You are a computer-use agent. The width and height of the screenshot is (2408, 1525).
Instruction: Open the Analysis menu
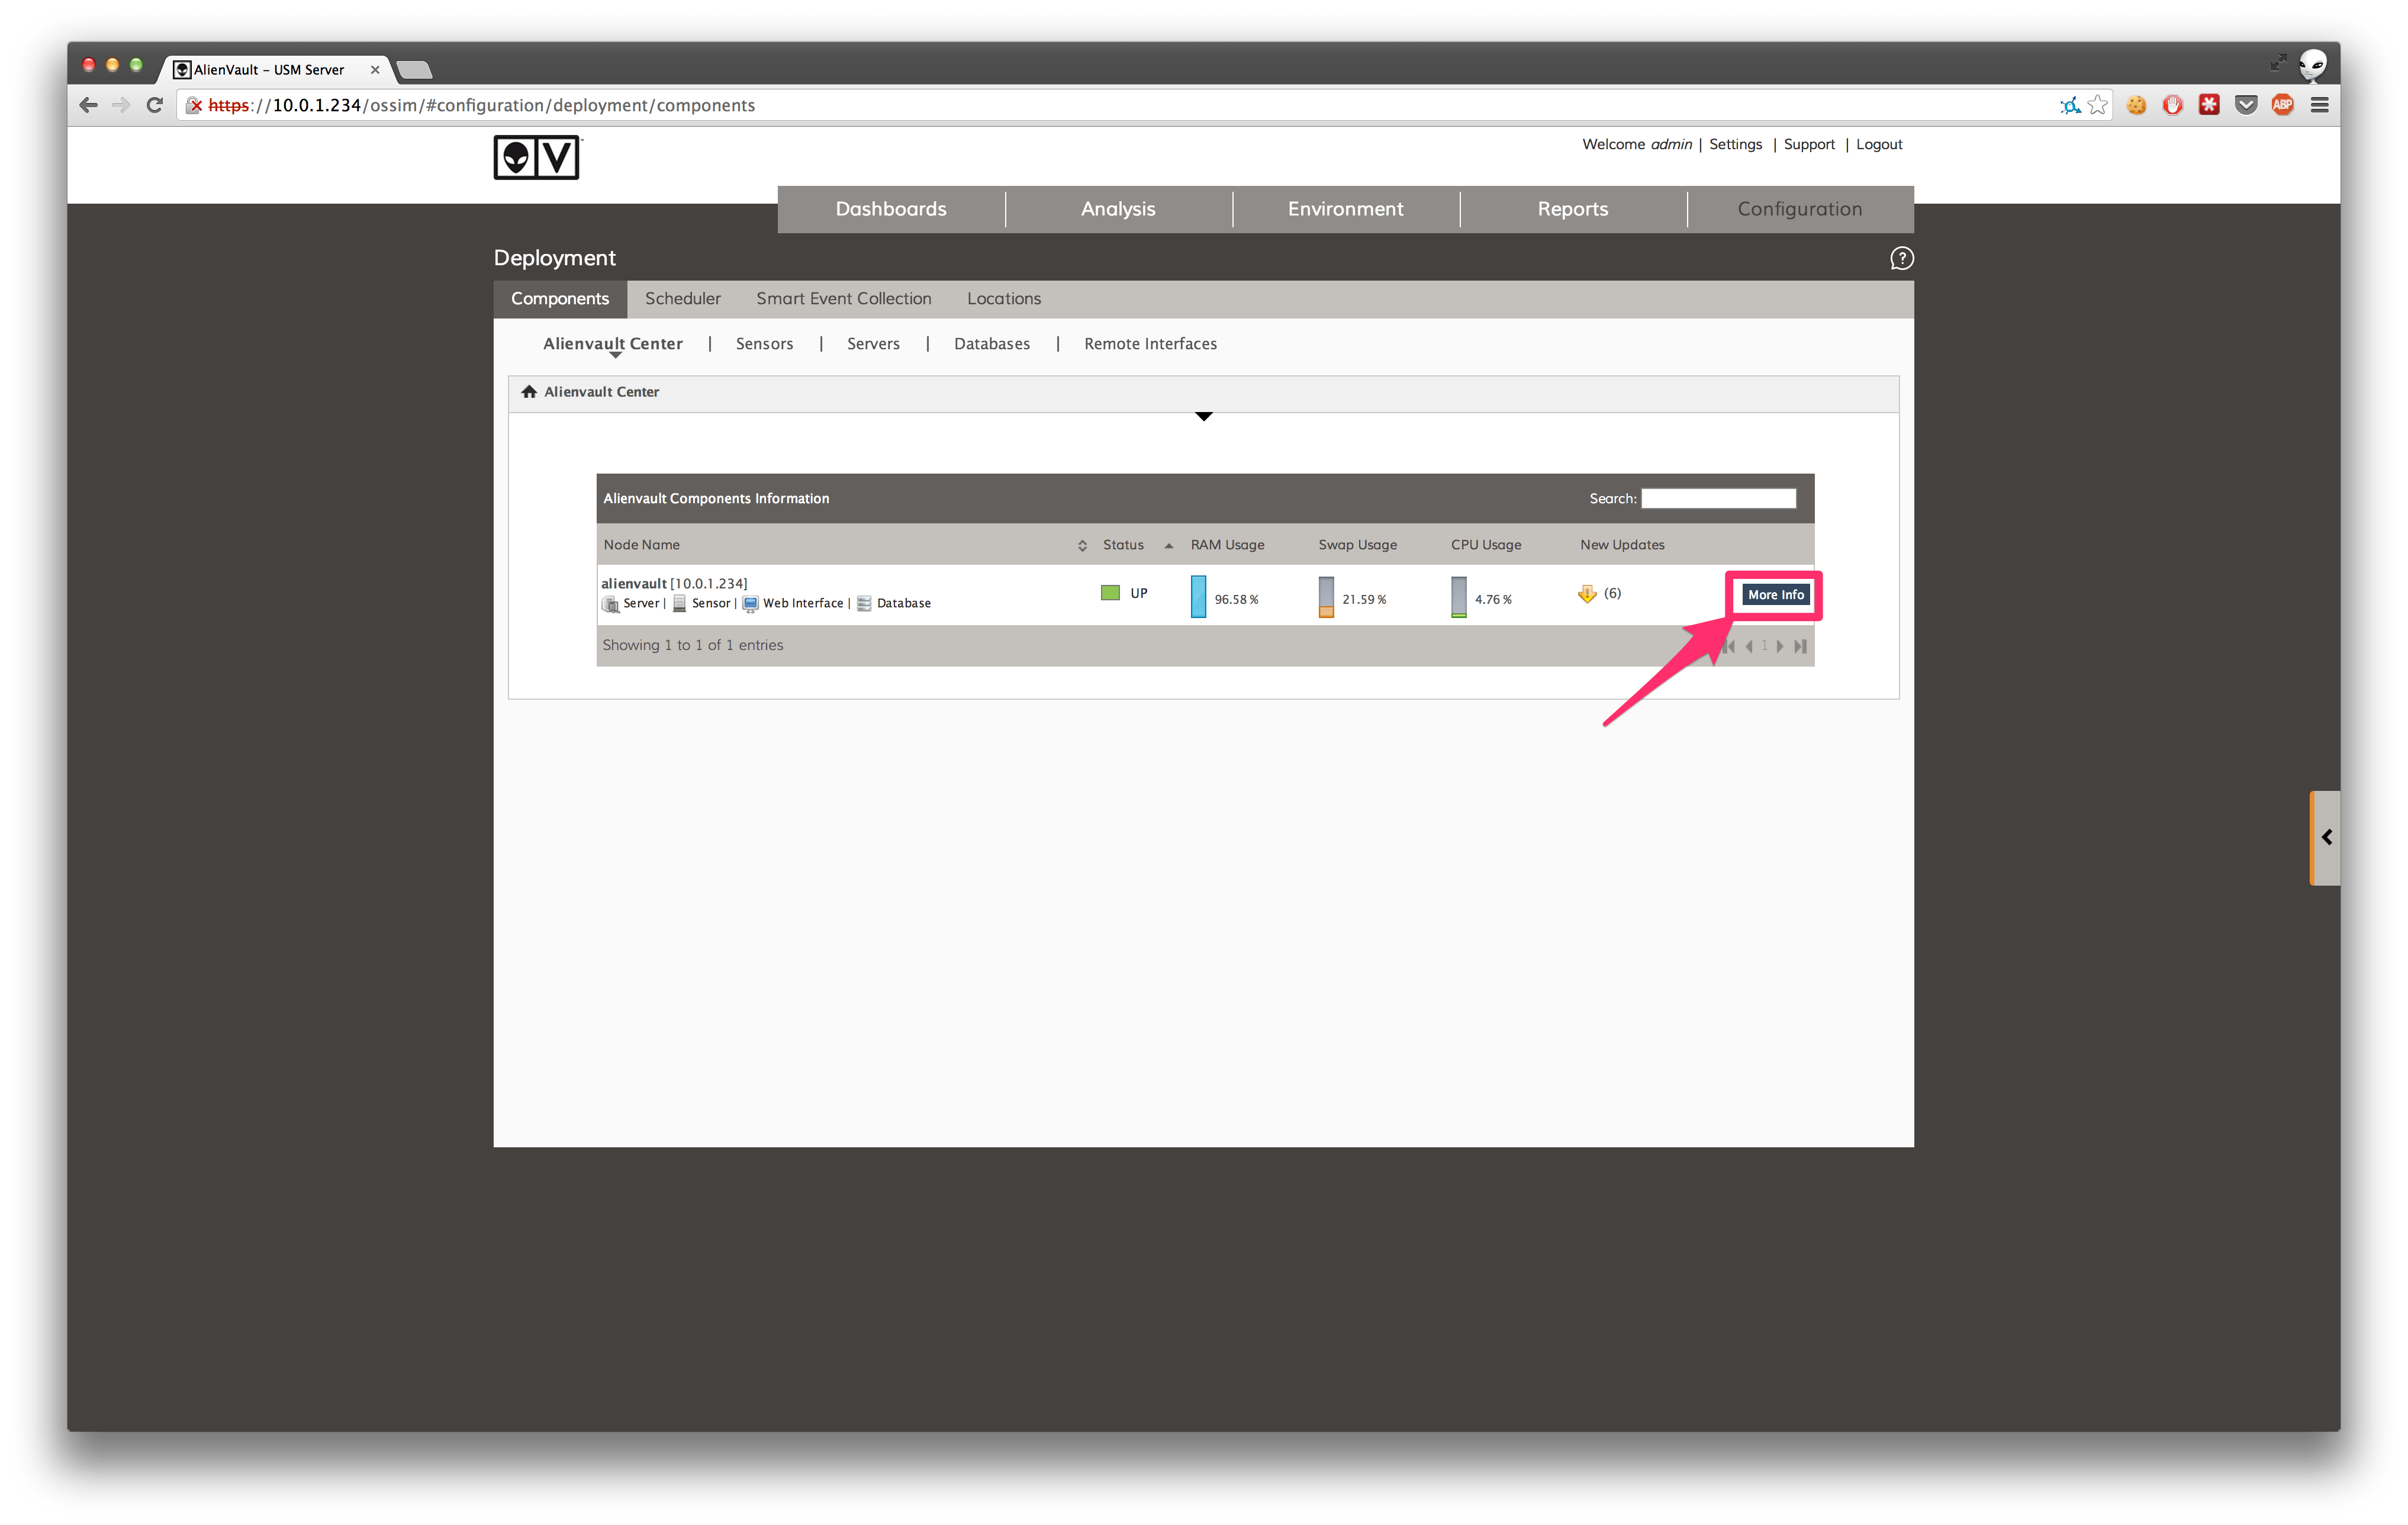pos(1118,209)
